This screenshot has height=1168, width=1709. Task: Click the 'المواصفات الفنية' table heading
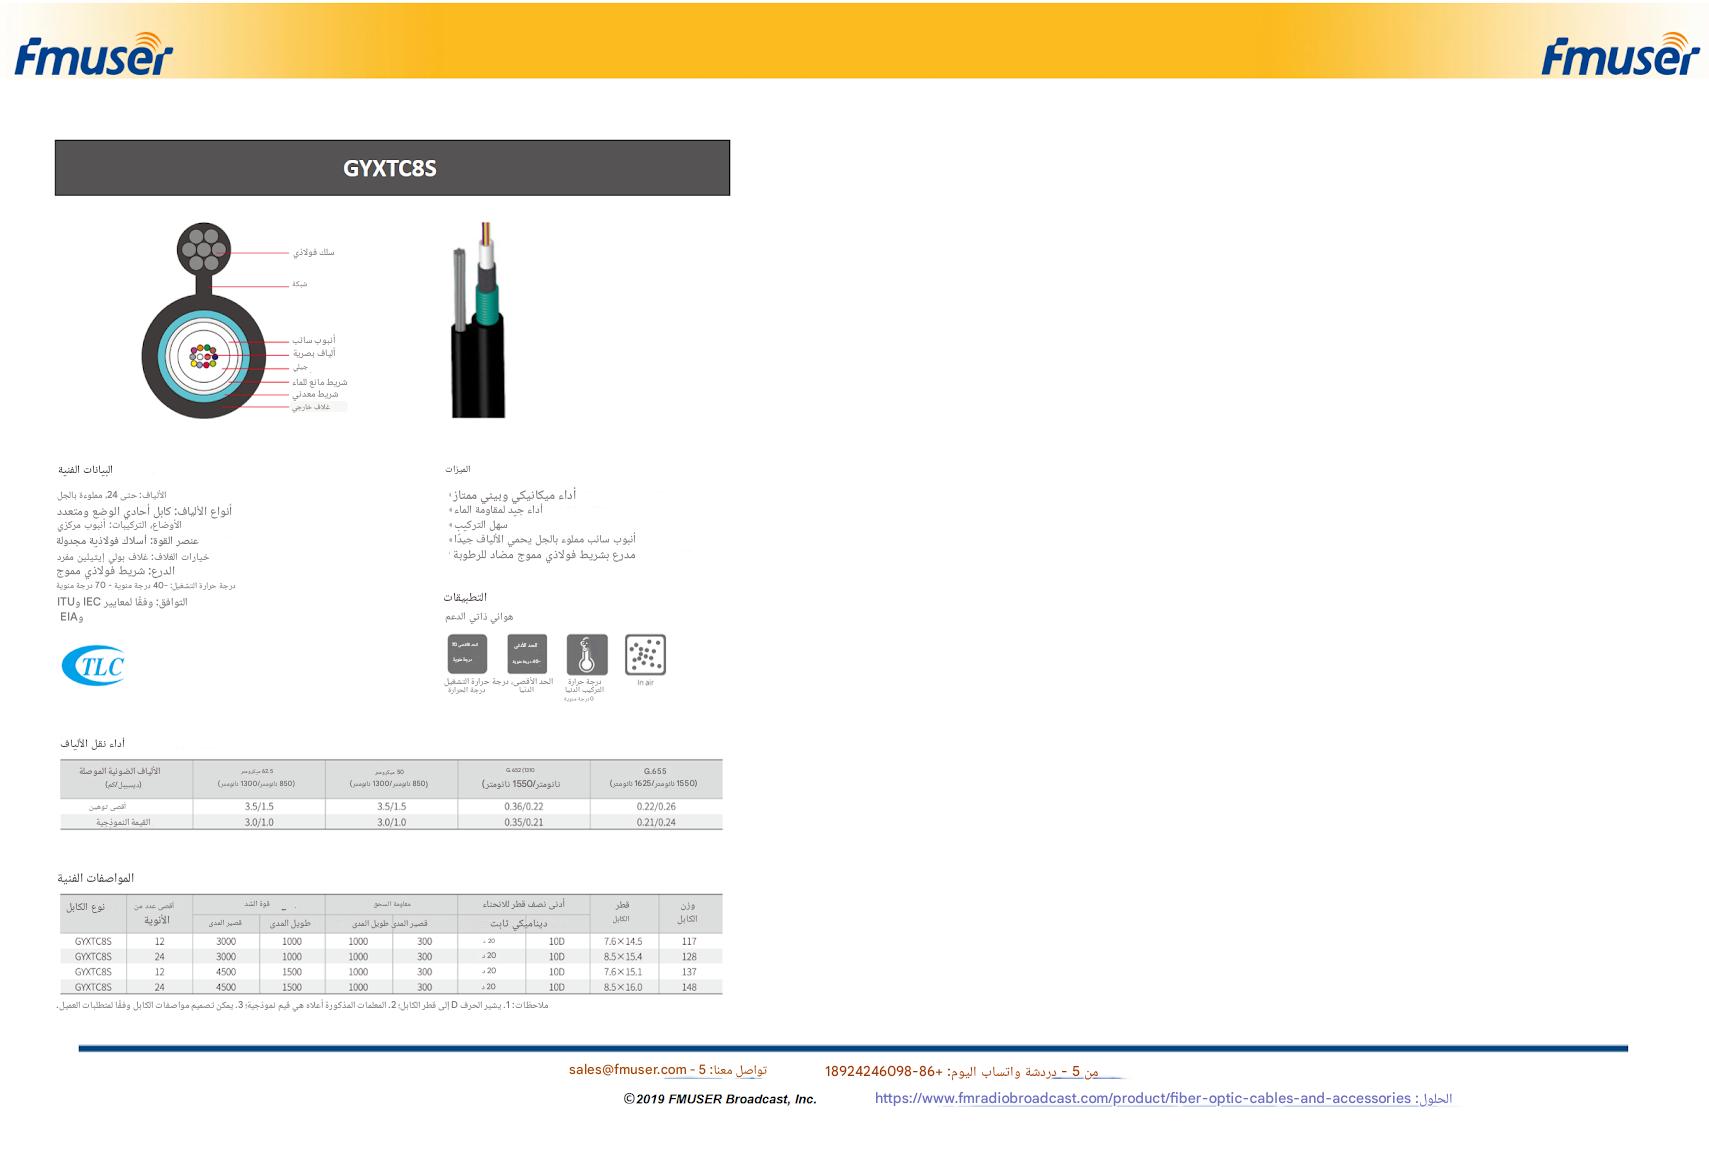click(x=96, y=878)
